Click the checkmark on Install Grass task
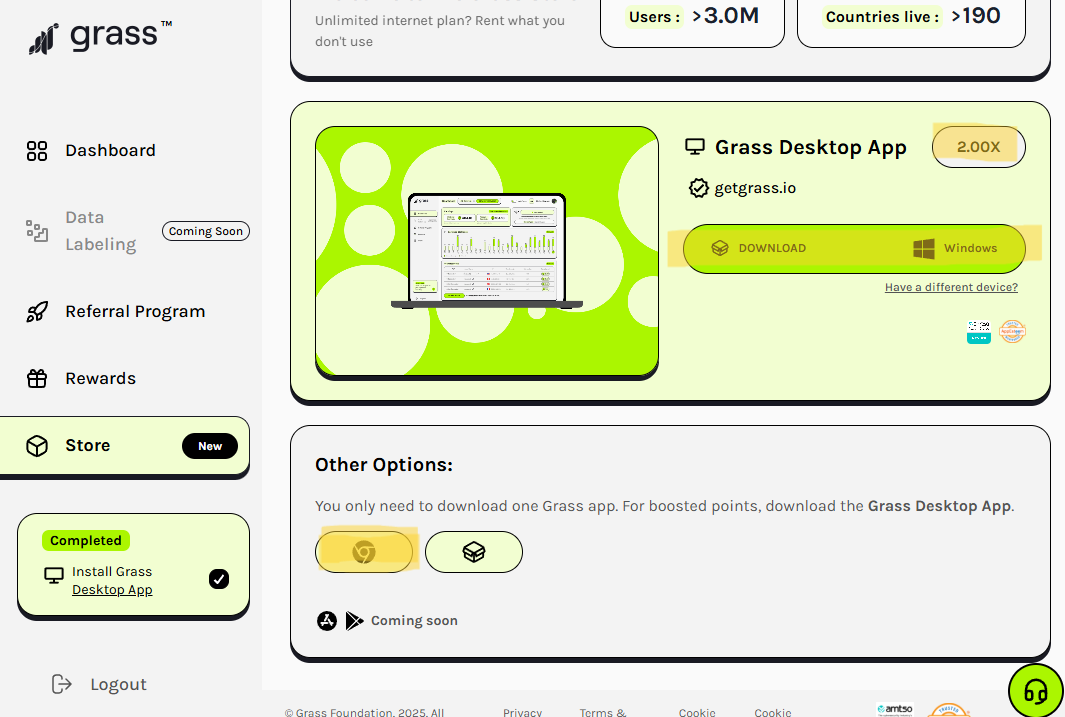 [x=219, y=579]
